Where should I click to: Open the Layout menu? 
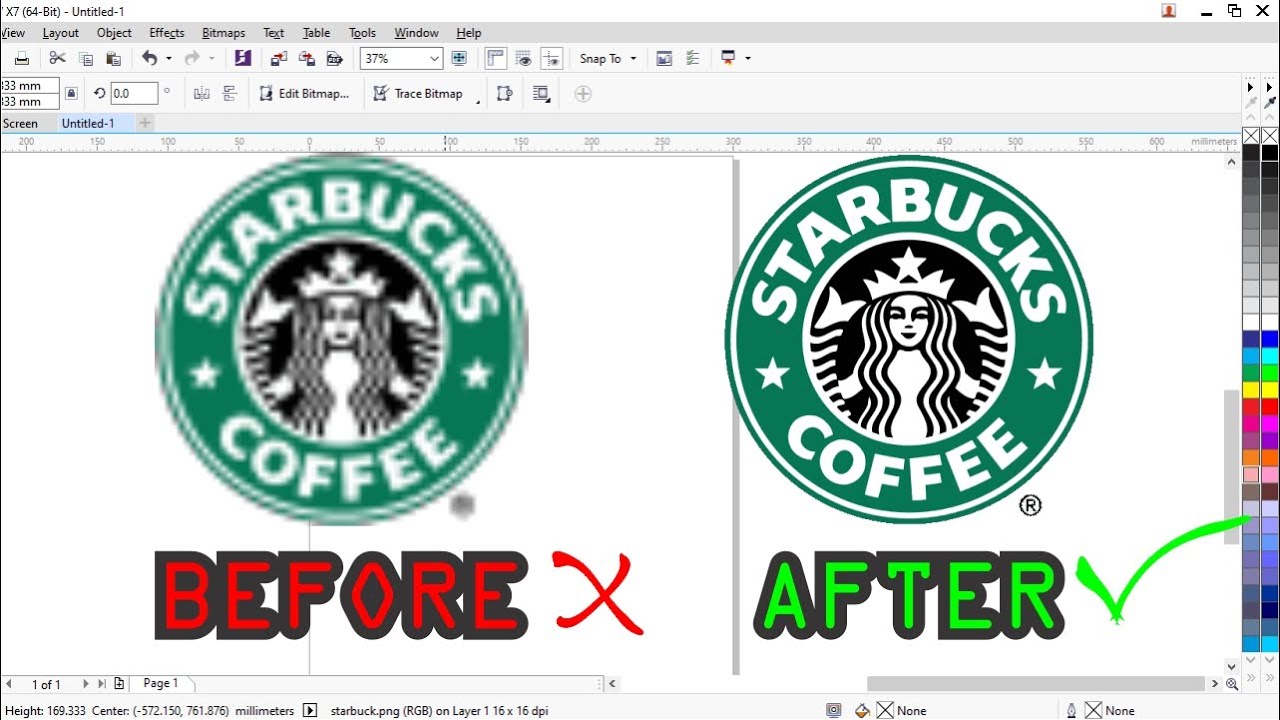pyautogui.click(x=60, y=33)
